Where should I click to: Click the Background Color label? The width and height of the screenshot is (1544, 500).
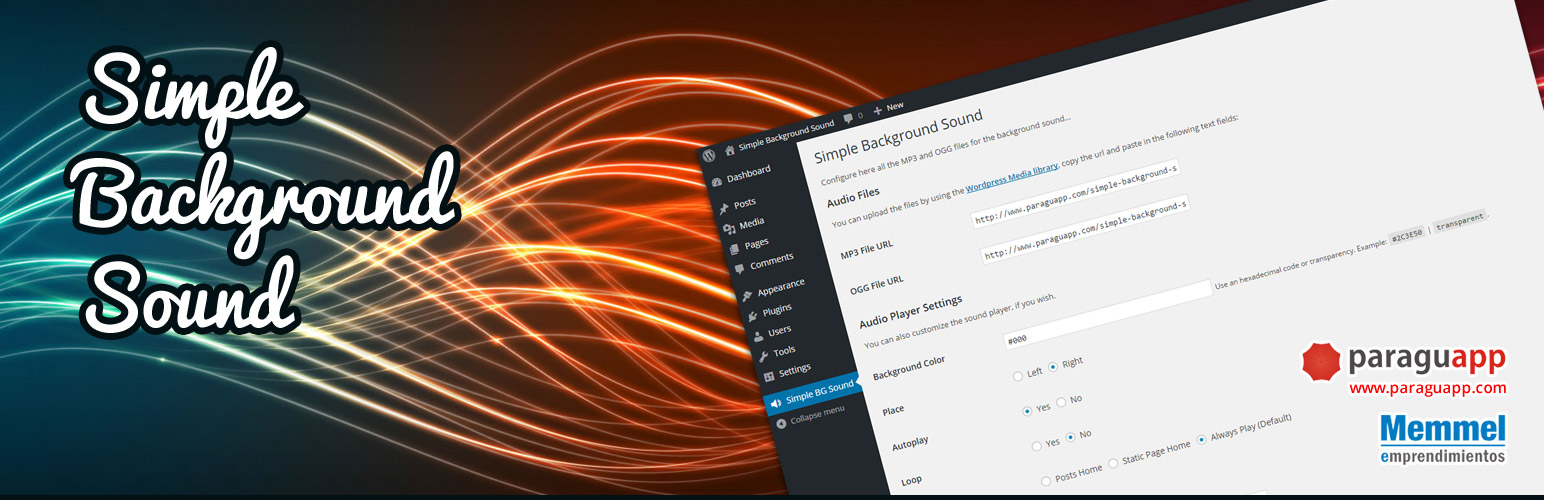click(x=909, y=366)
